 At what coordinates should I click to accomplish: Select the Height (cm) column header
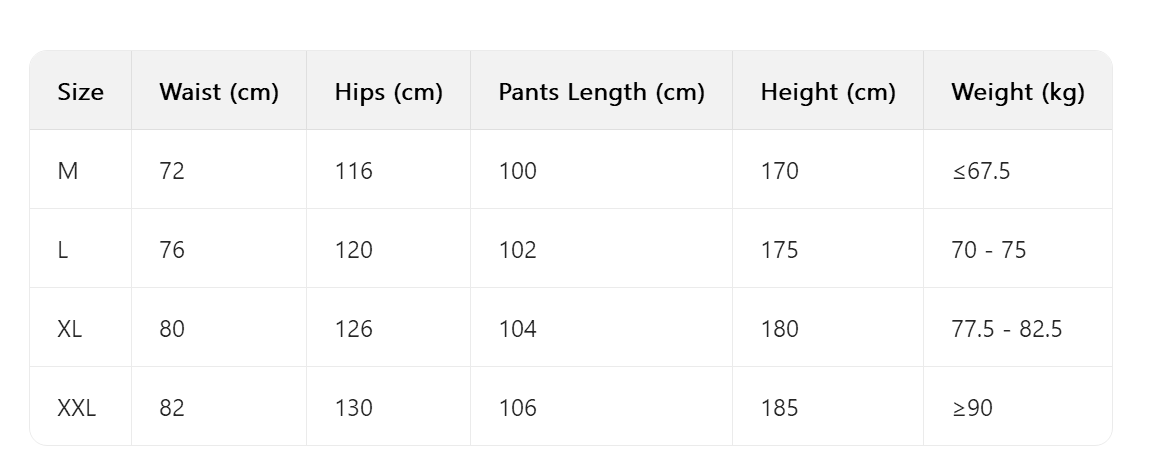827,92
